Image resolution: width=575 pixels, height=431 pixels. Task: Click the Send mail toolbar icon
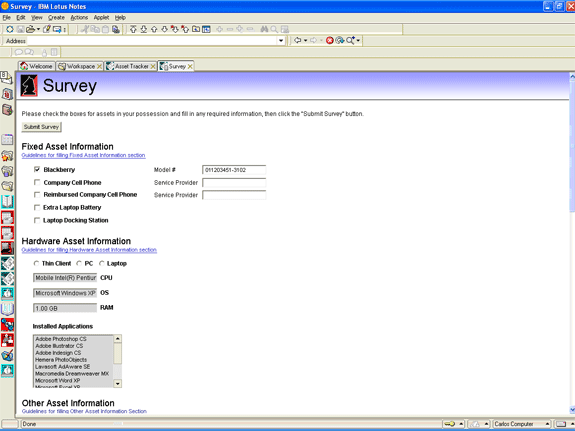point(57,29)
